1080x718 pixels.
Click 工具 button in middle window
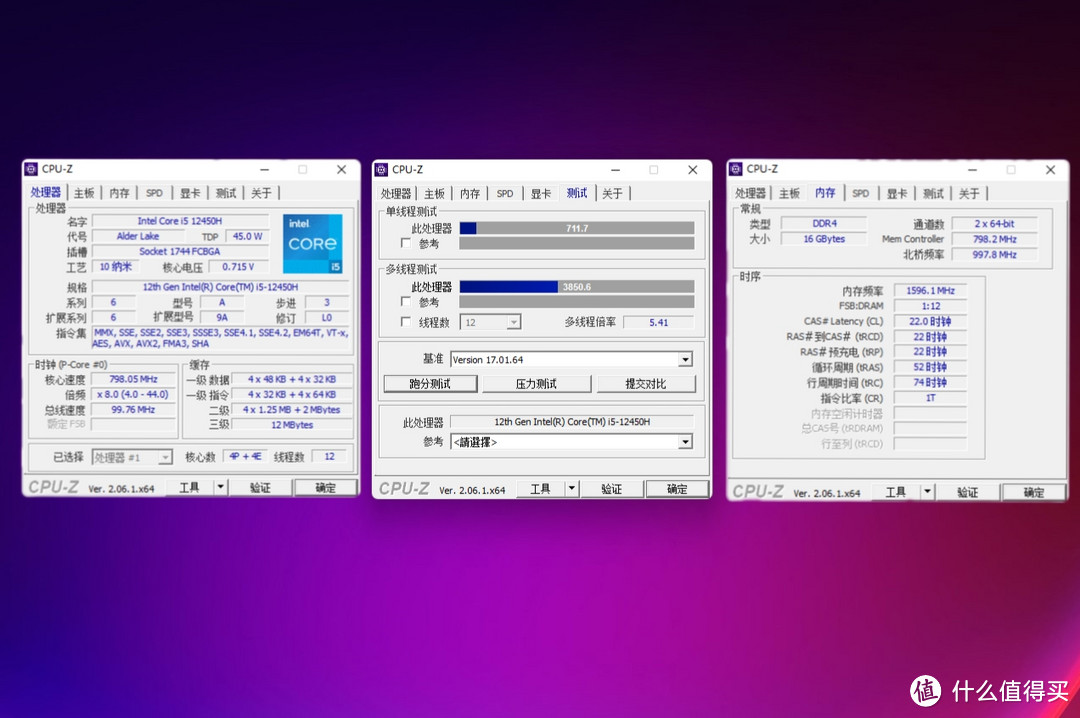[541, 489]
